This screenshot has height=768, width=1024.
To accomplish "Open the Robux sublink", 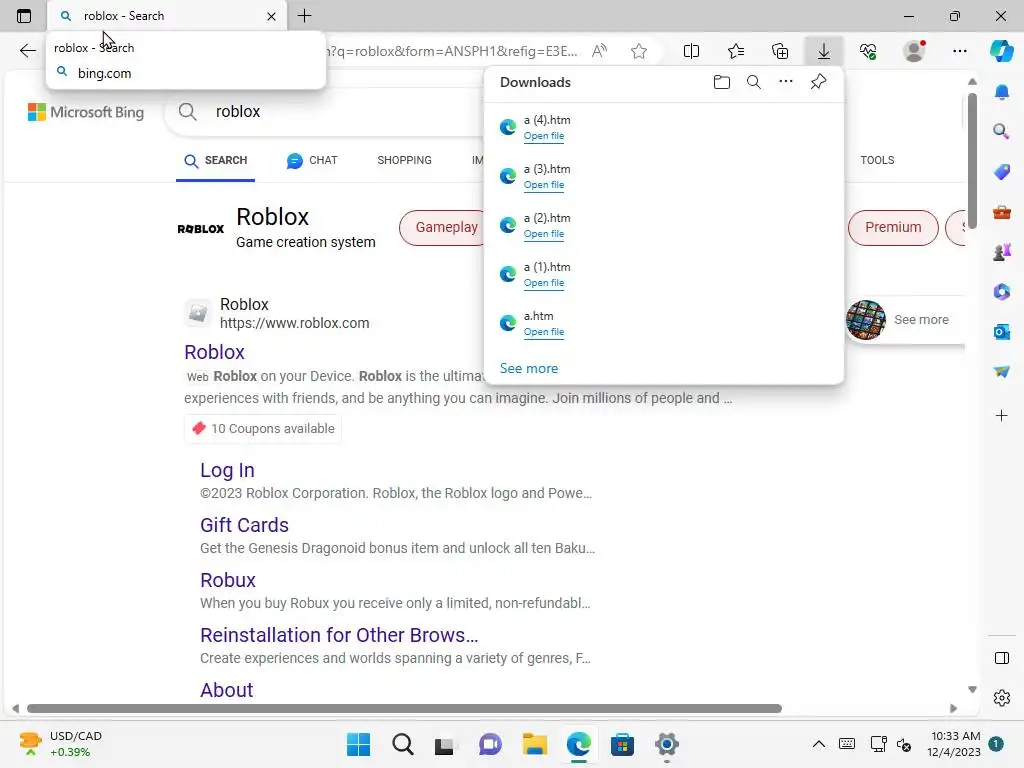I will 228,580.
